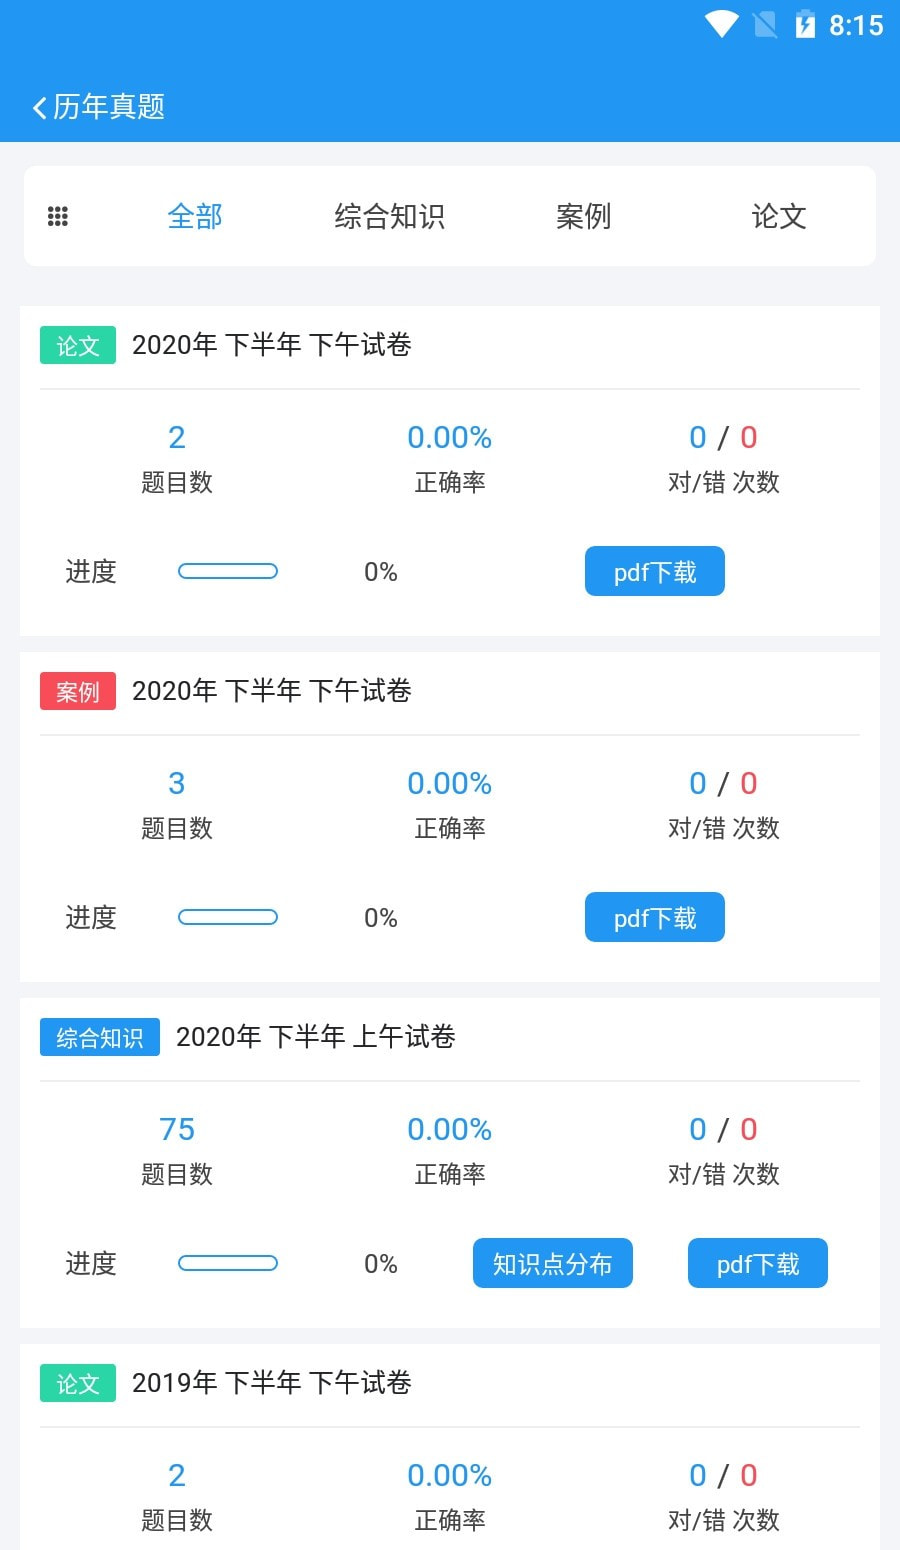Tap the green 论文 tag on the 2020 paper

78,346
